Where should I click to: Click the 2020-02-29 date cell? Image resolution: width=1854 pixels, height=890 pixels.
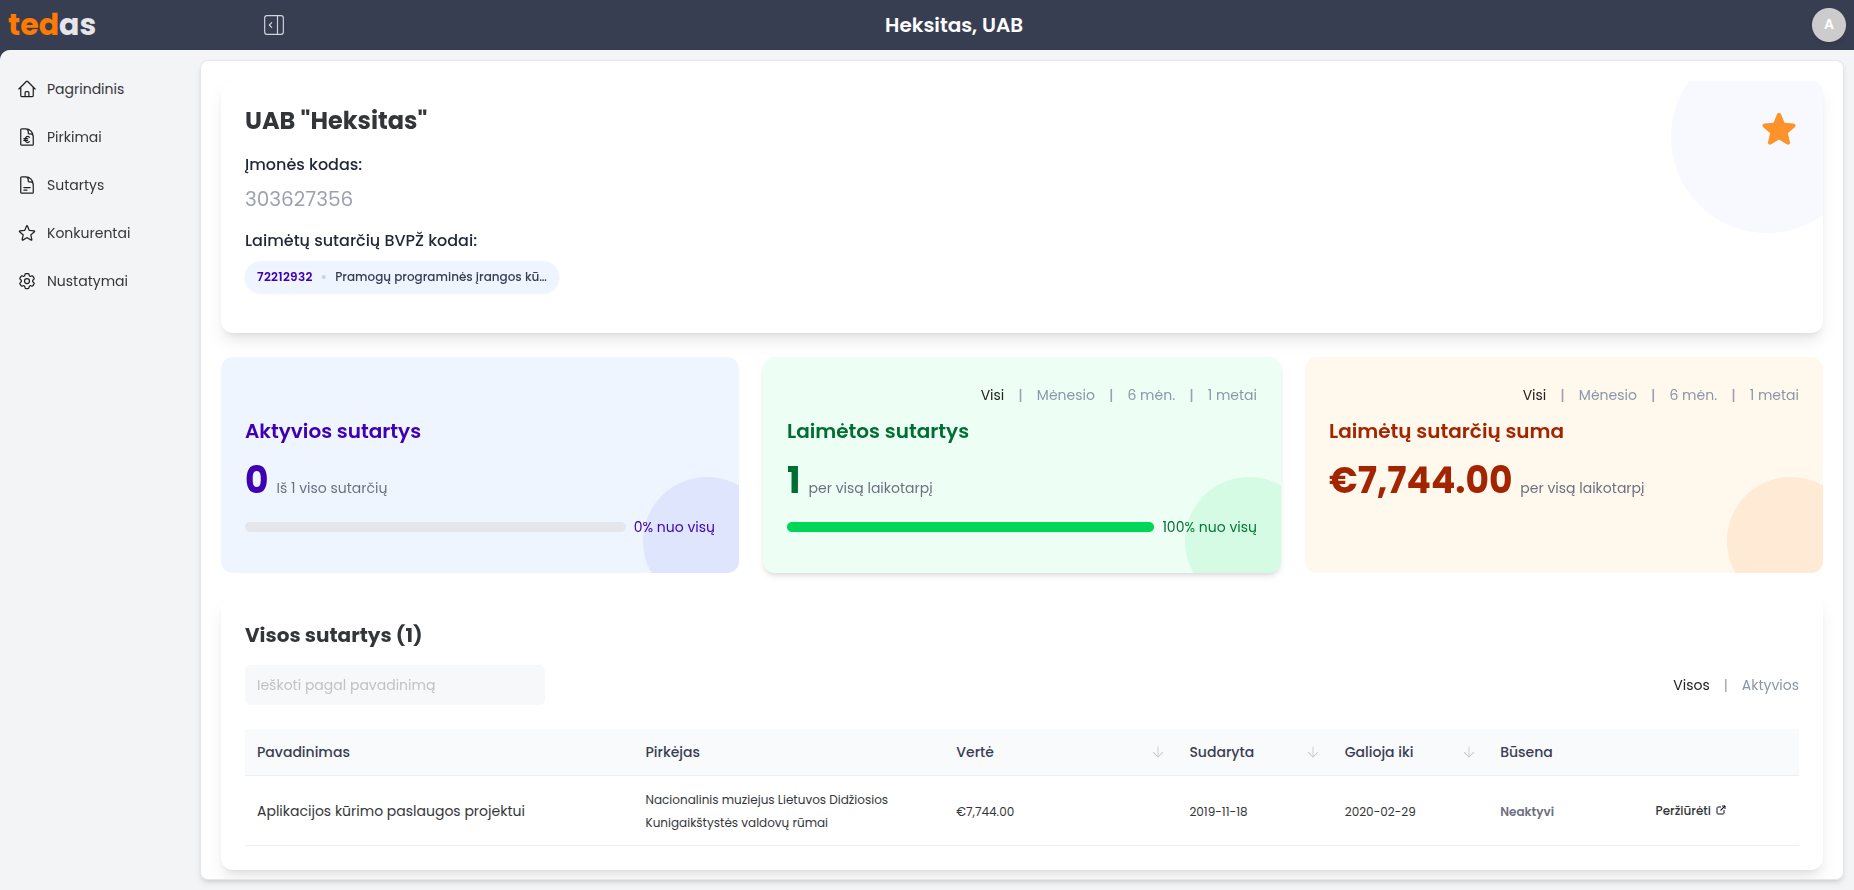1380,812
